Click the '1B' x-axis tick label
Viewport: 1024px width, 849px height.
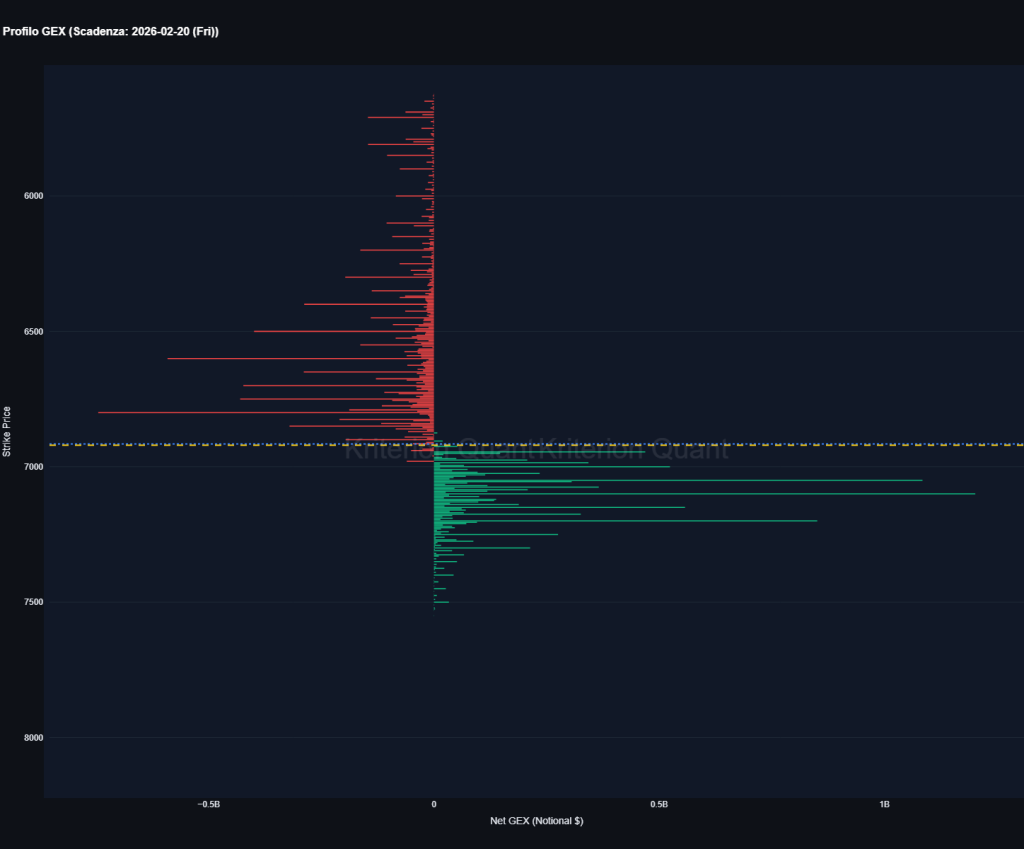pyautogui.click(x=884, y=804)
